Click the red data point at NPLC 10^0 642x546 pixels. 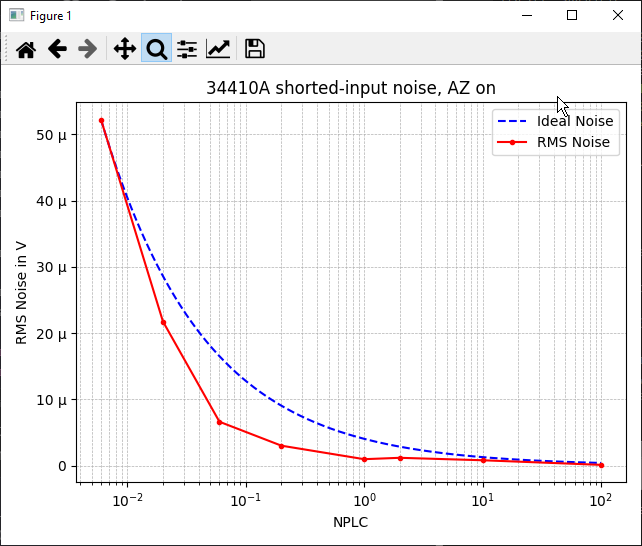click(364, 459)
